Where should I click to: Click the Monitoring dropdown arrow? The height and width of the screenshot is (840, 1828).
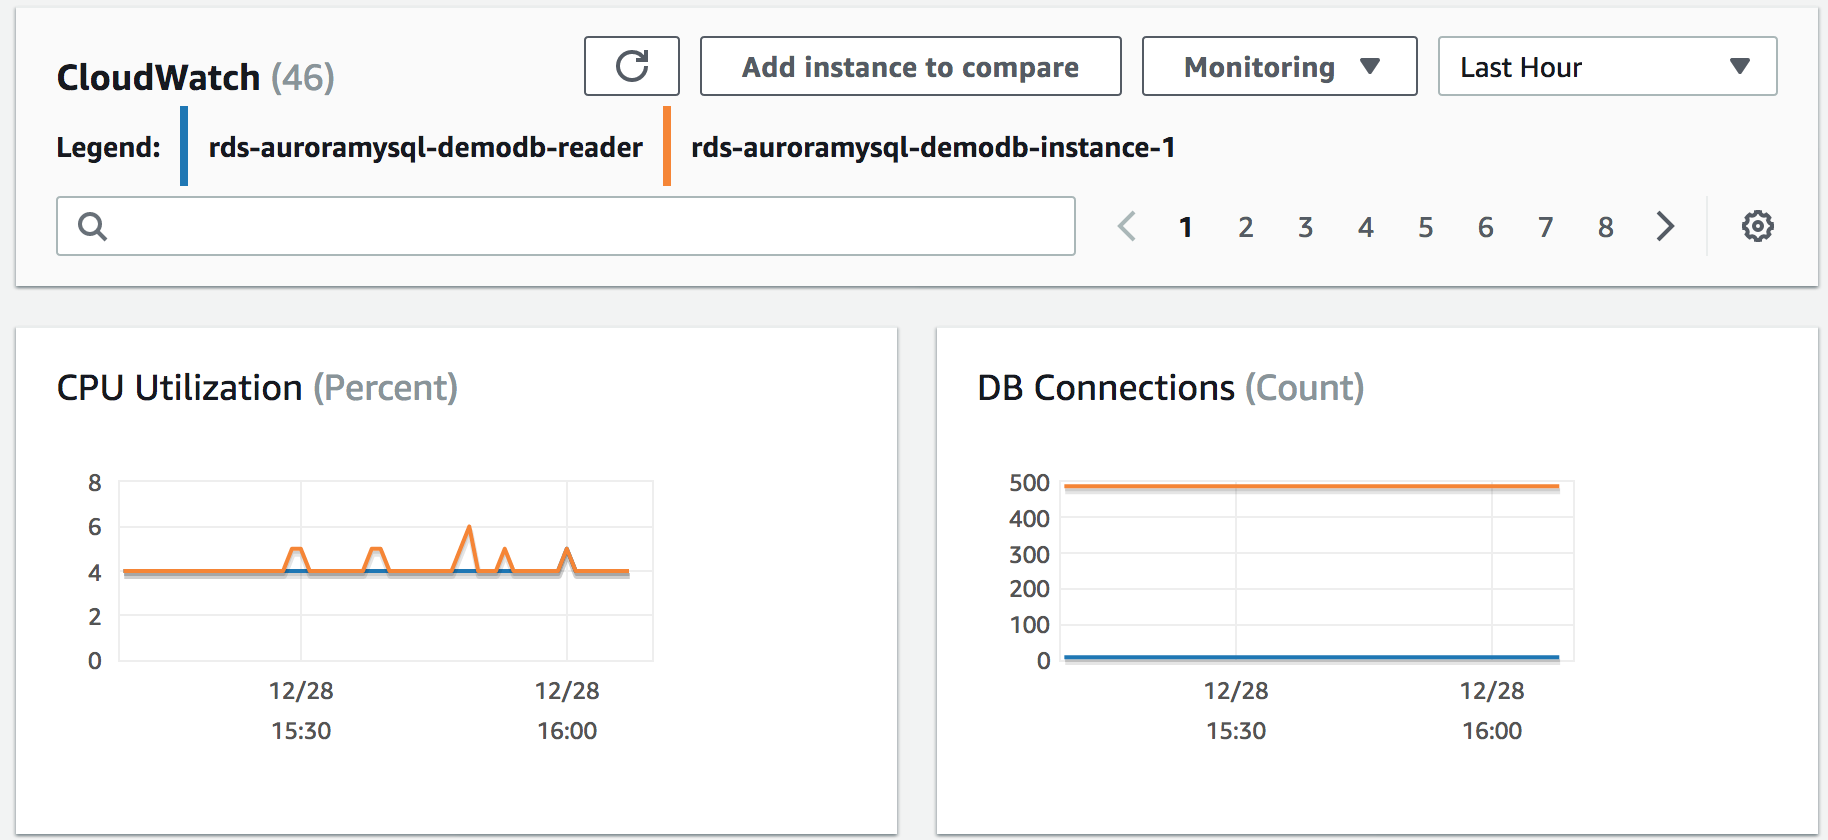[x=1370, y=66]
